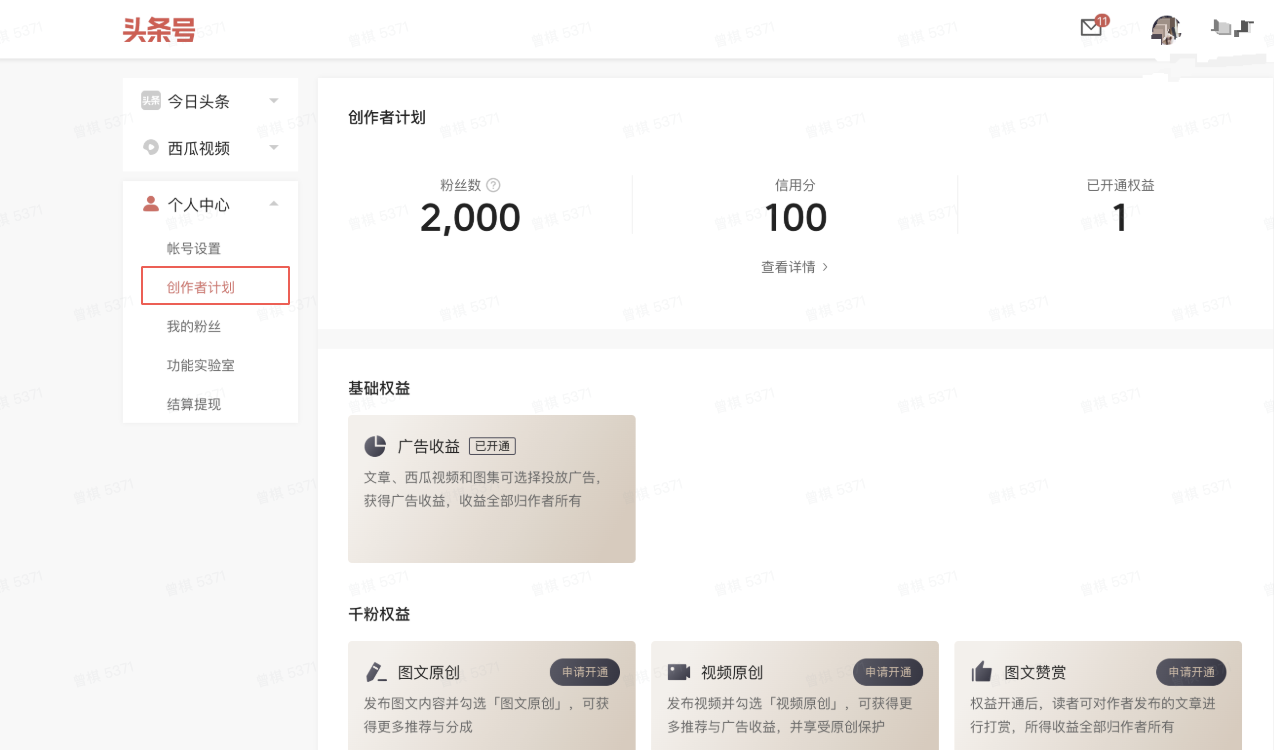Click the 个人中心 person icon
The width and height of the screenshot is (1274, 750).
(x=151, y=204)
